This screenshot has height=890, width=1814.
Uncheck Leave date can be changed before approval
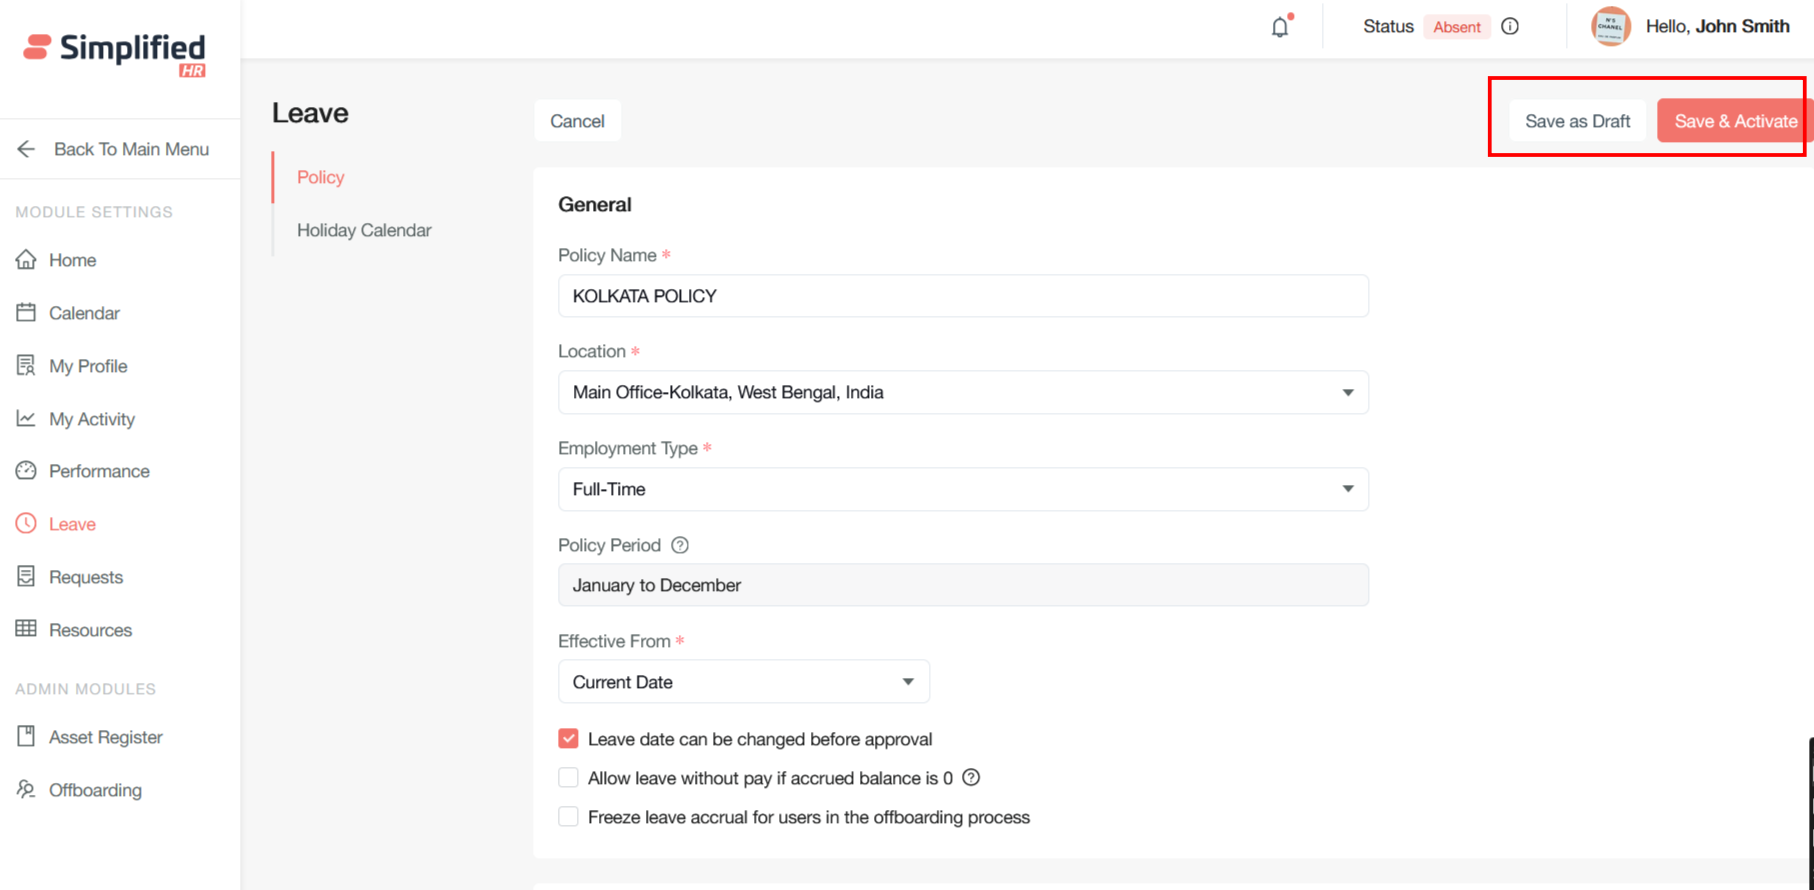point(568,739)
